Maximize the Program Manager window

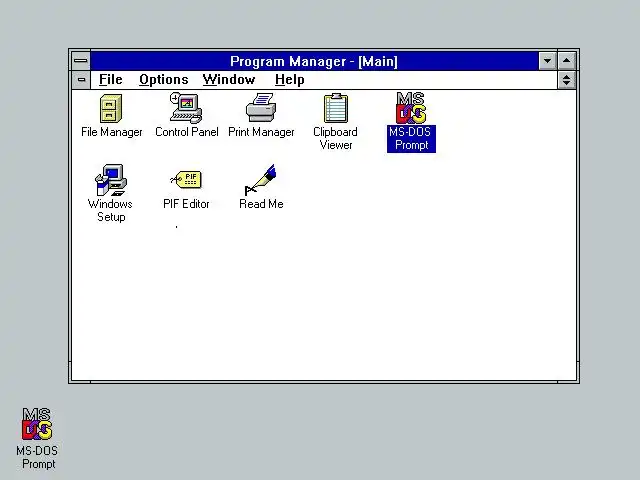coord(567,61)
